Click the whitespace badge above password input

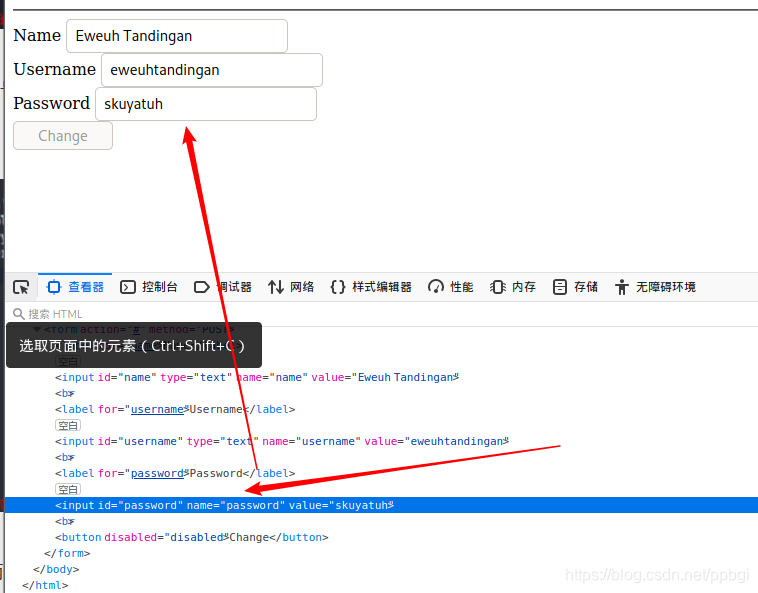tap(68, 489)
